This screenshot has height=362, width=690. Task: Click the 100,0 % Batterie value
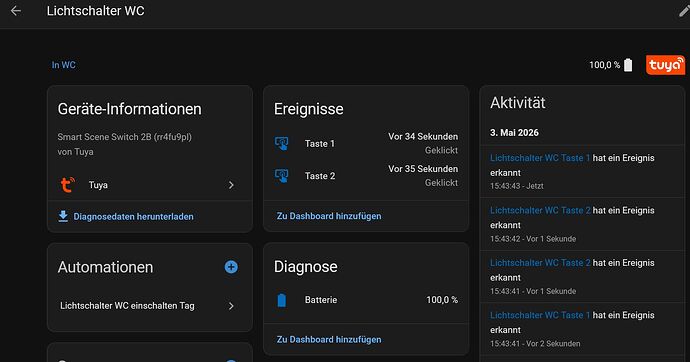[x=442, y=300]
